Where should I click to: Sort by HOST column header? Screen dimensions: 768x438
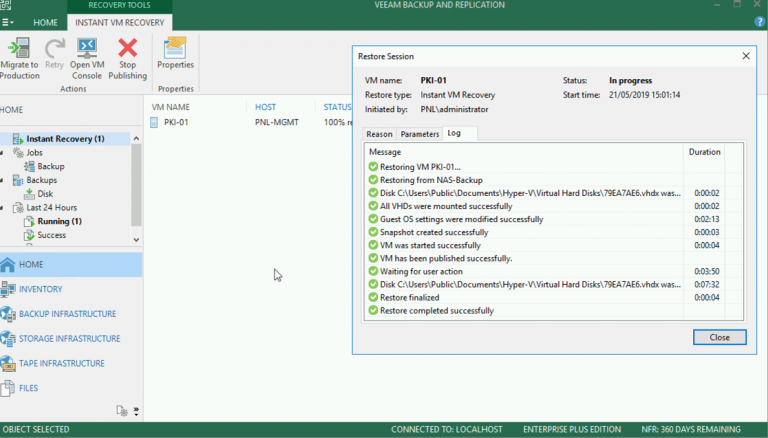[265, 107]
